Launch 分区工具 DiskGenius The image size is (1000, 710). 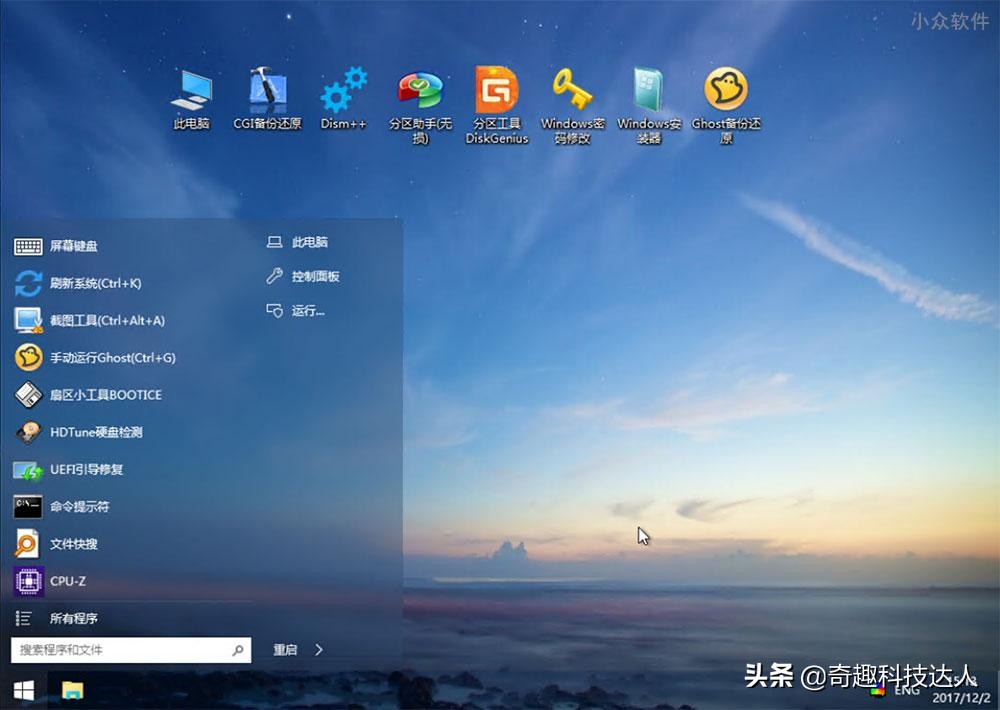495,95
